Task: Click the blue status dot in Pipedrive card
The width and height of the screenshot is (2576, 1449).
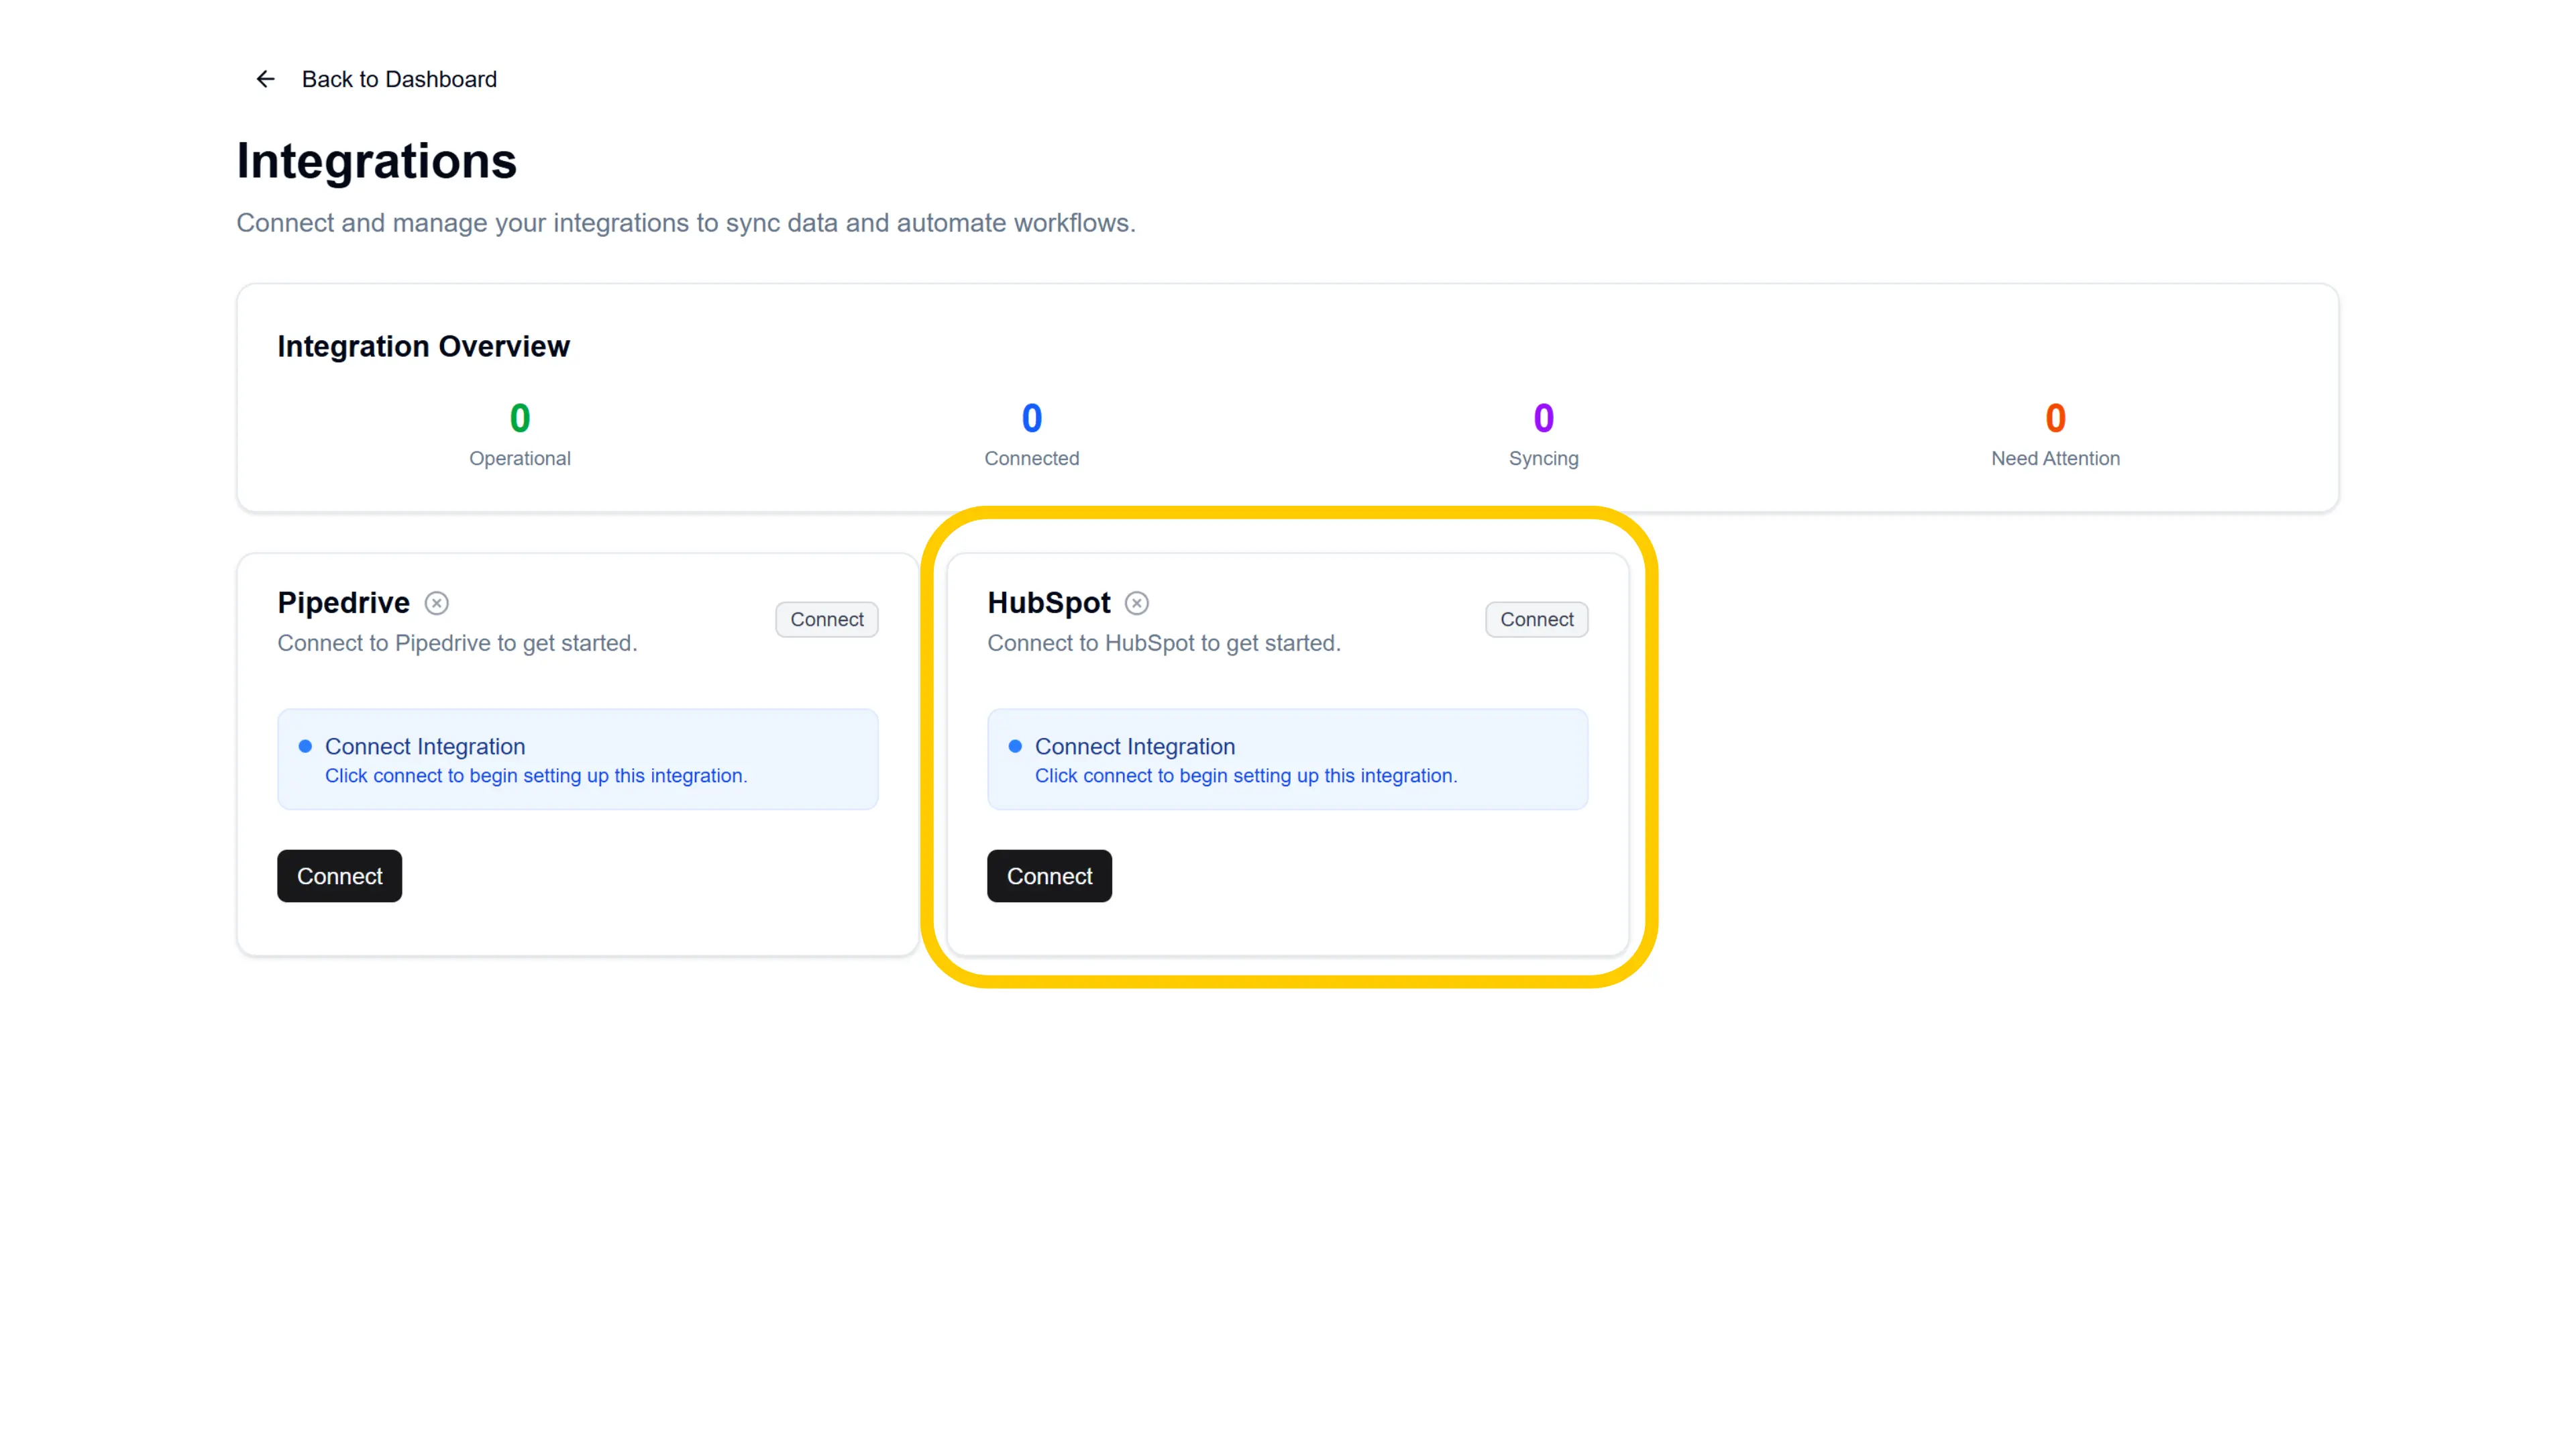Action: click(305, 746)
